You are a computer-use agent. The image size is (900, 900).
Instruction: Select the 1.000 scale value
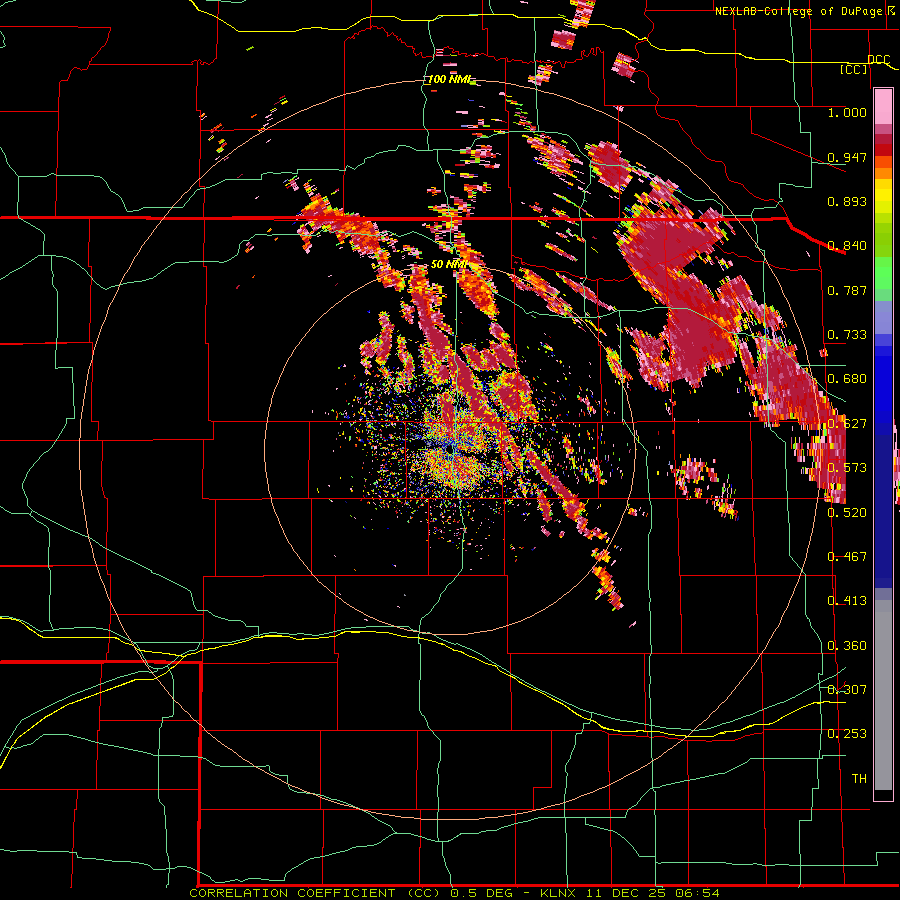pos(847,112)
